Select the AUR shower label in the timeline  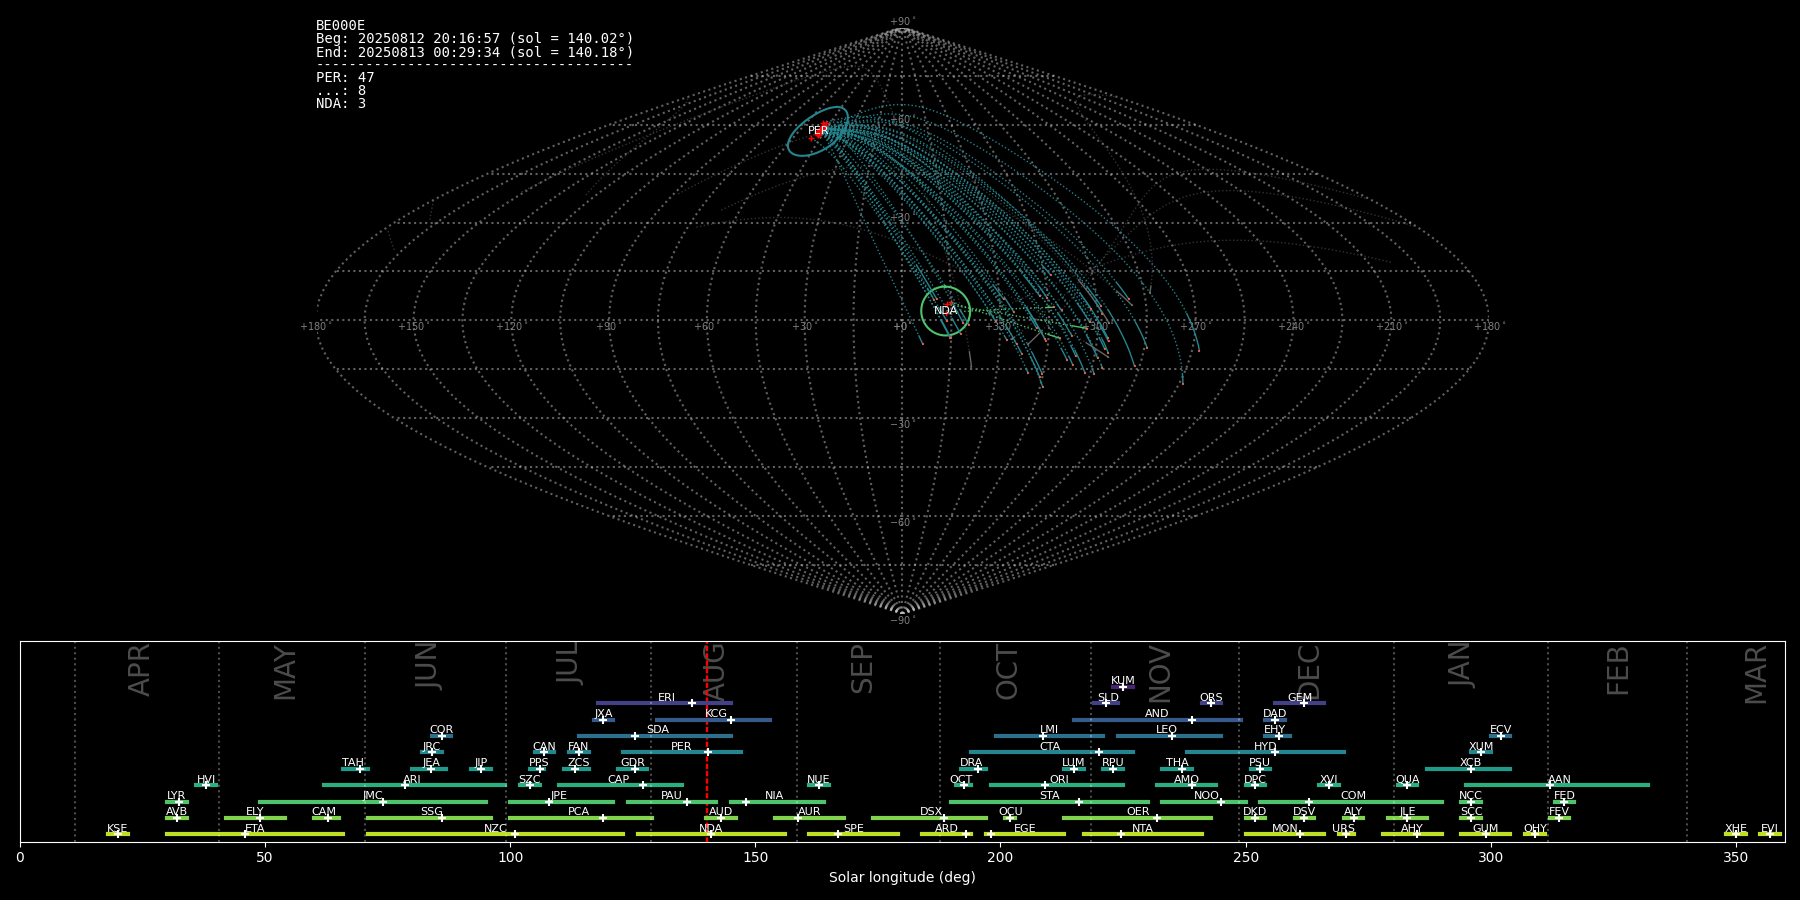click(809, 812)
